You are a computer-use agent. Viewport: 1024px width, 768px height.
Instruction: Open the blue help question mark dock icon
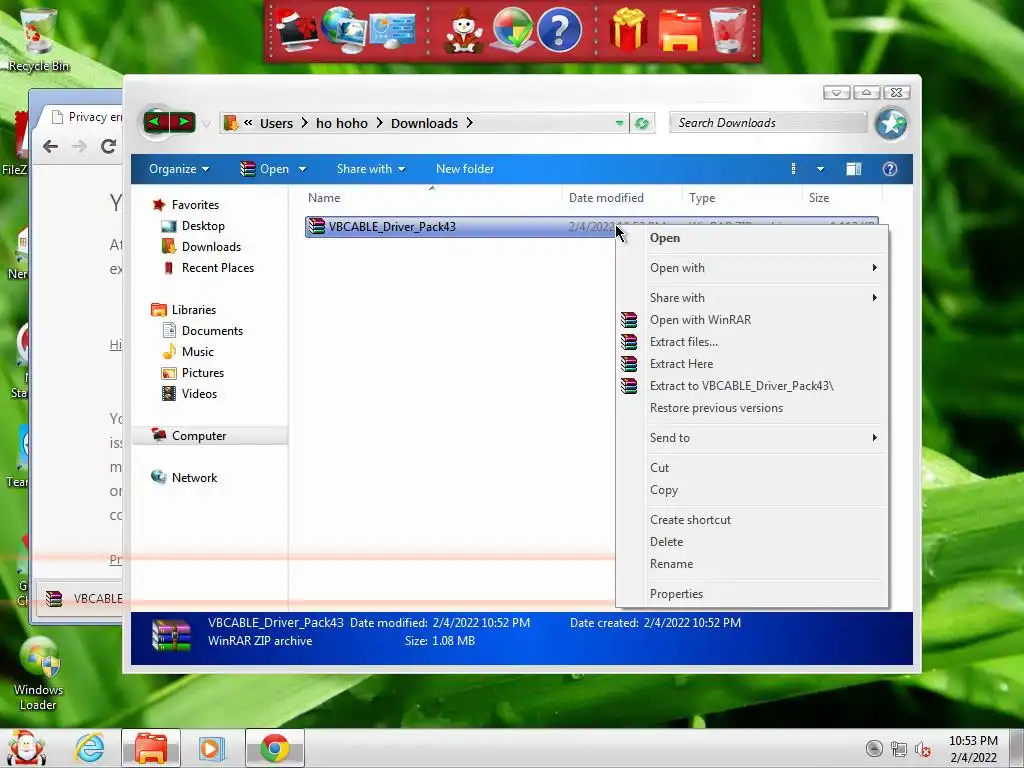tap(559, 29)
